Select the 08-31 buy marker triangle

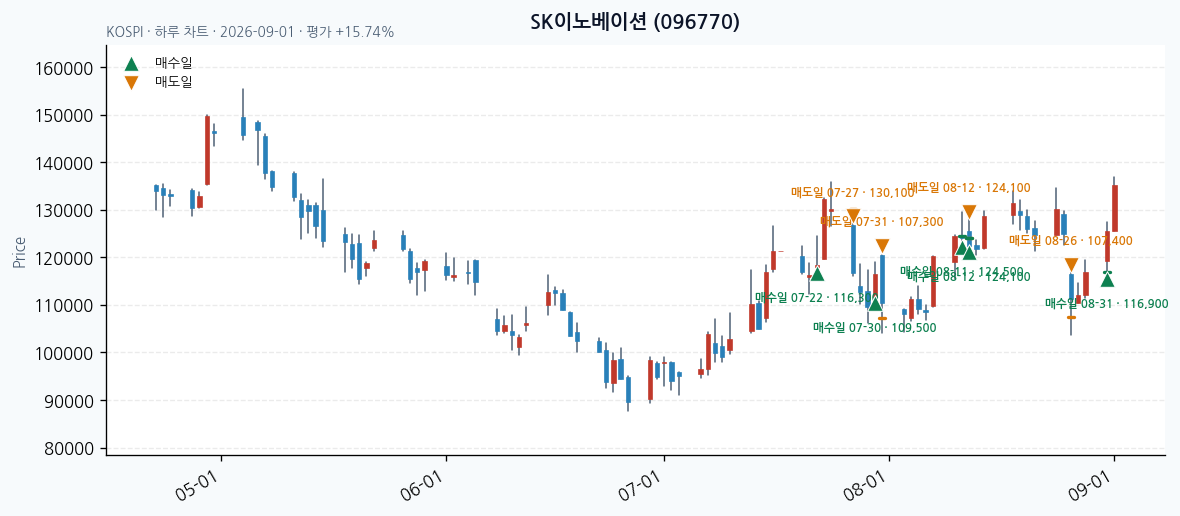(x=1107, y=280)
